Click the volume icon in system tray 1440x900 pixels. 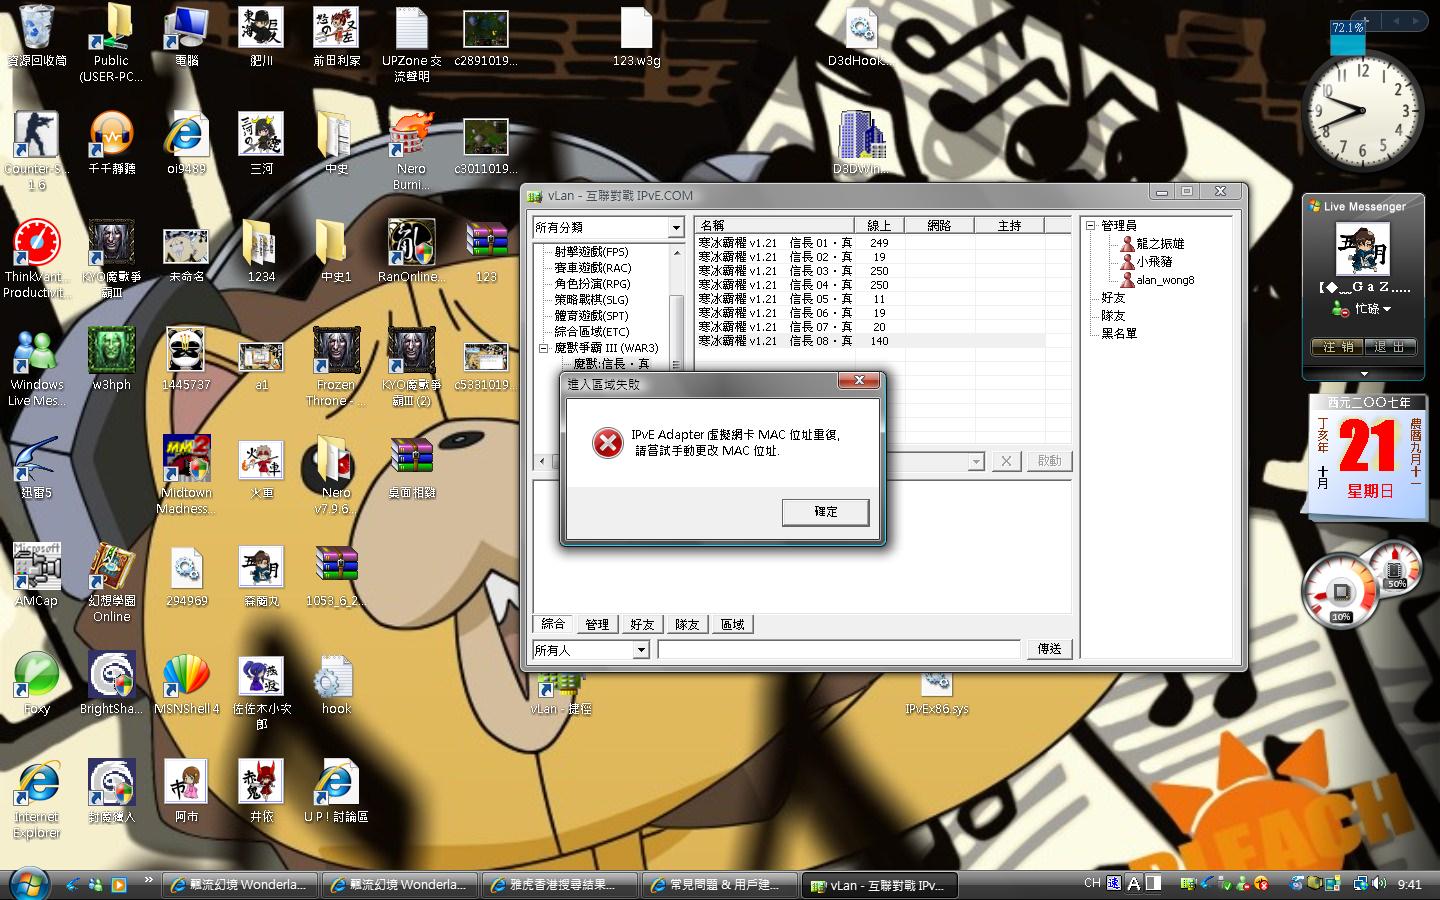click(x=1379, y=884)
